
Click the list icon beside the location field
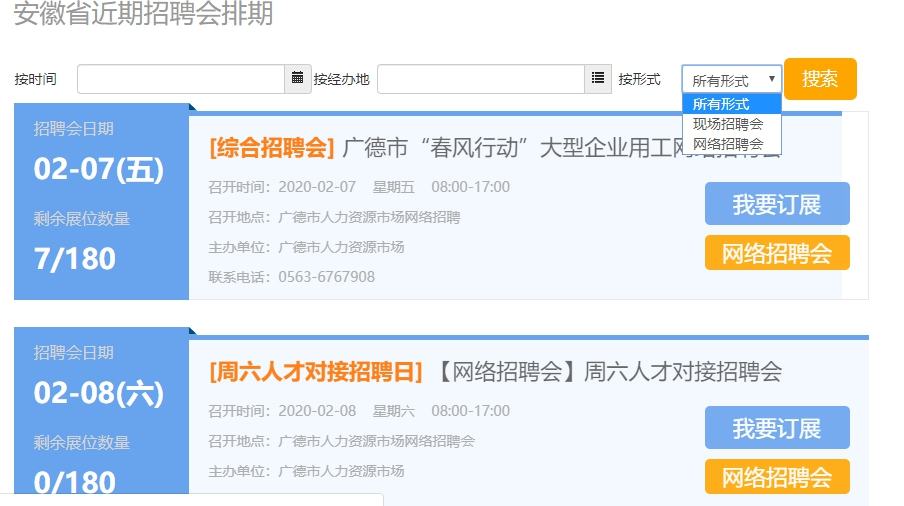(598, 79)
